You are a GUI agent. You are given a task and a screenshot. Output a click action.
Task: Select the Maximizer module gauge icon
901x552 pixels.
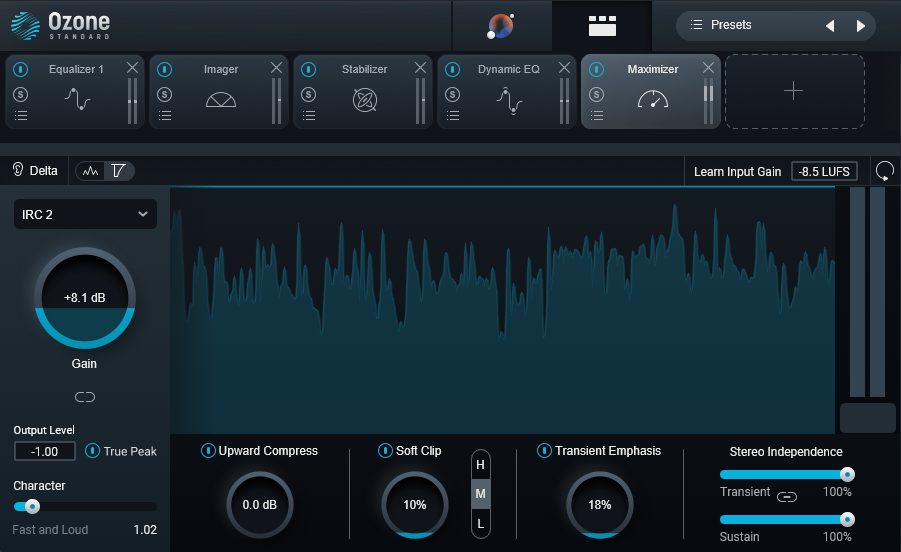coord(653,99)
